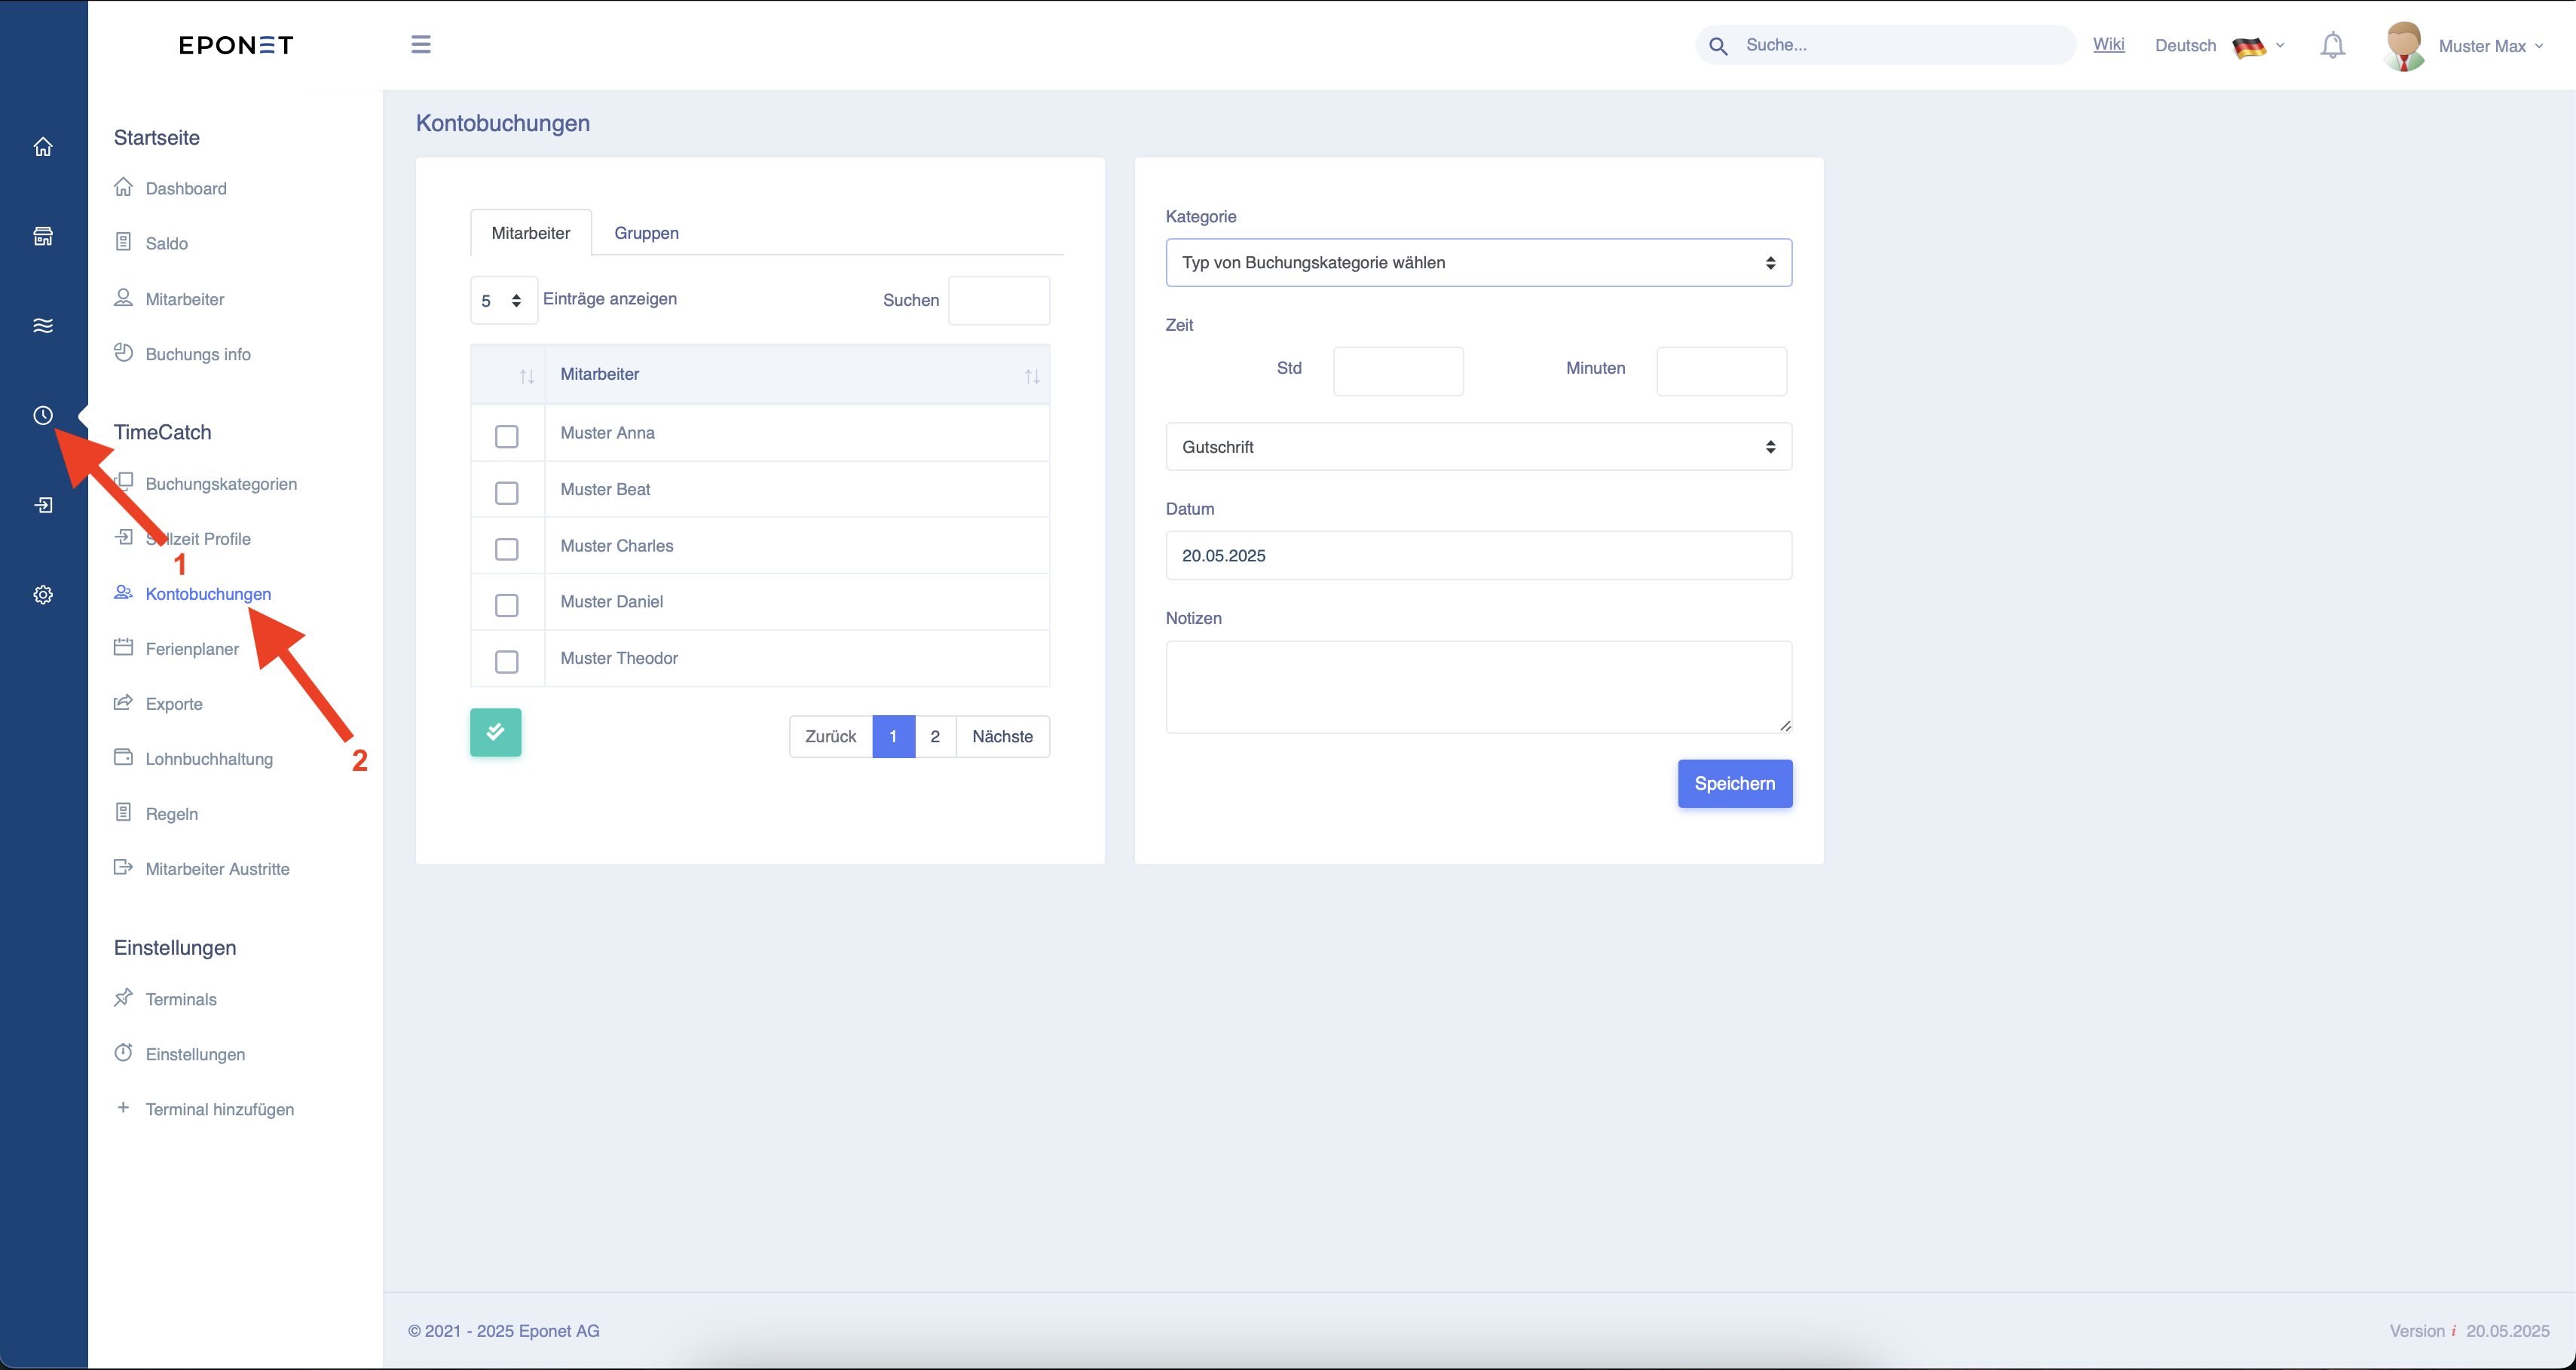
Task: Open the Buchungskategorie type dropdown
Action: coord(1478,263)
